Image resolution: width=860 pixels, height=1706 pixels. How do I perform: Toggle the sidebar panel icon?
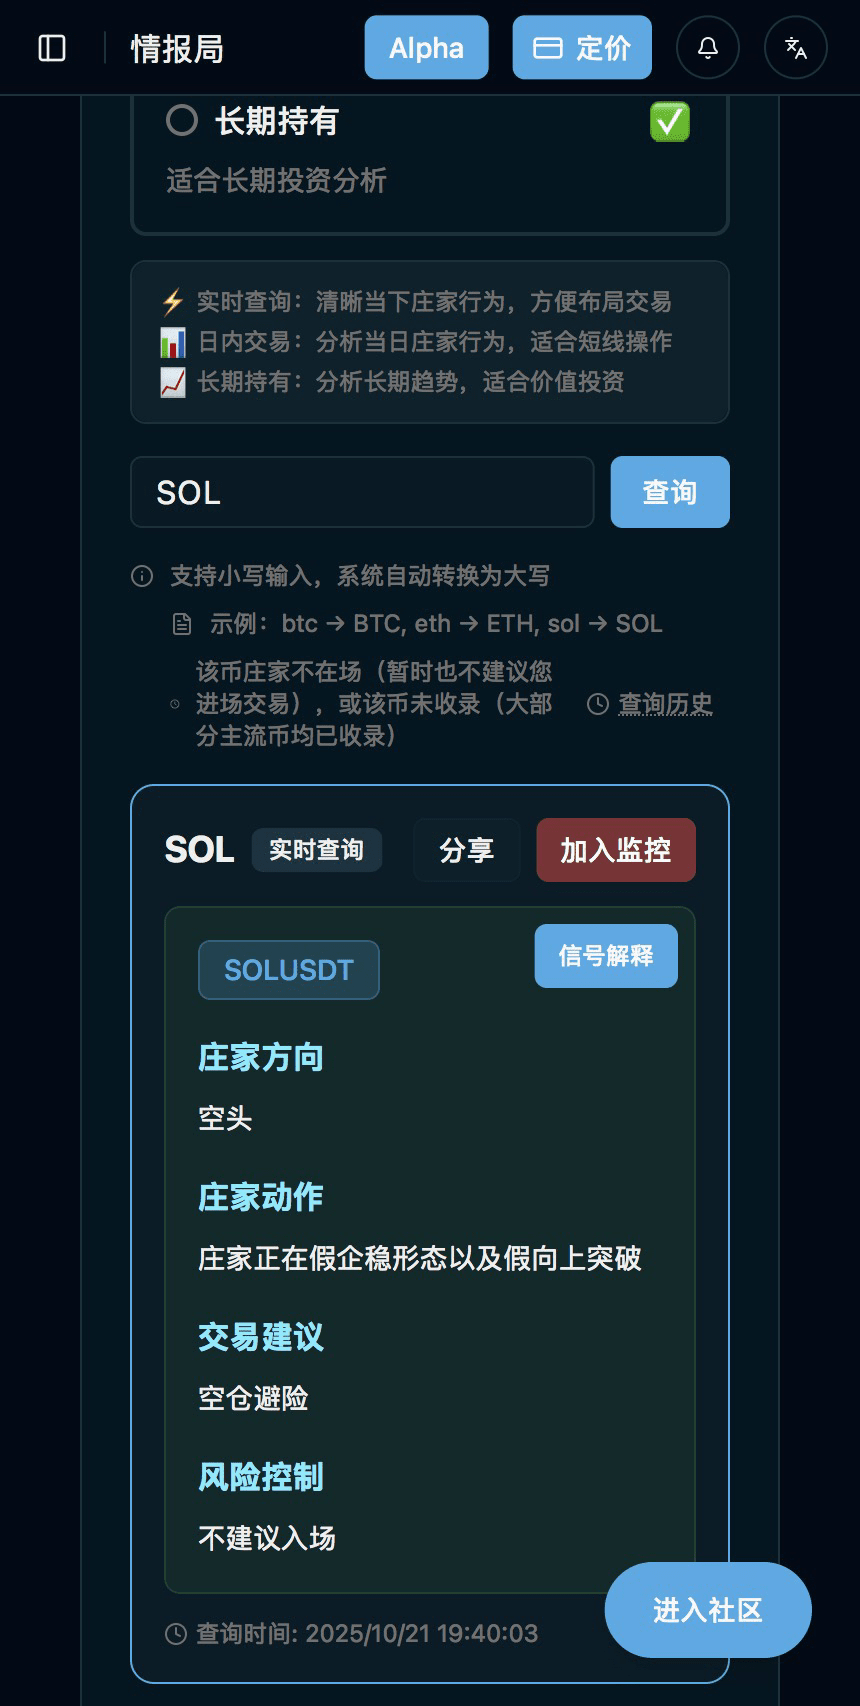click(x=52, y=48)
